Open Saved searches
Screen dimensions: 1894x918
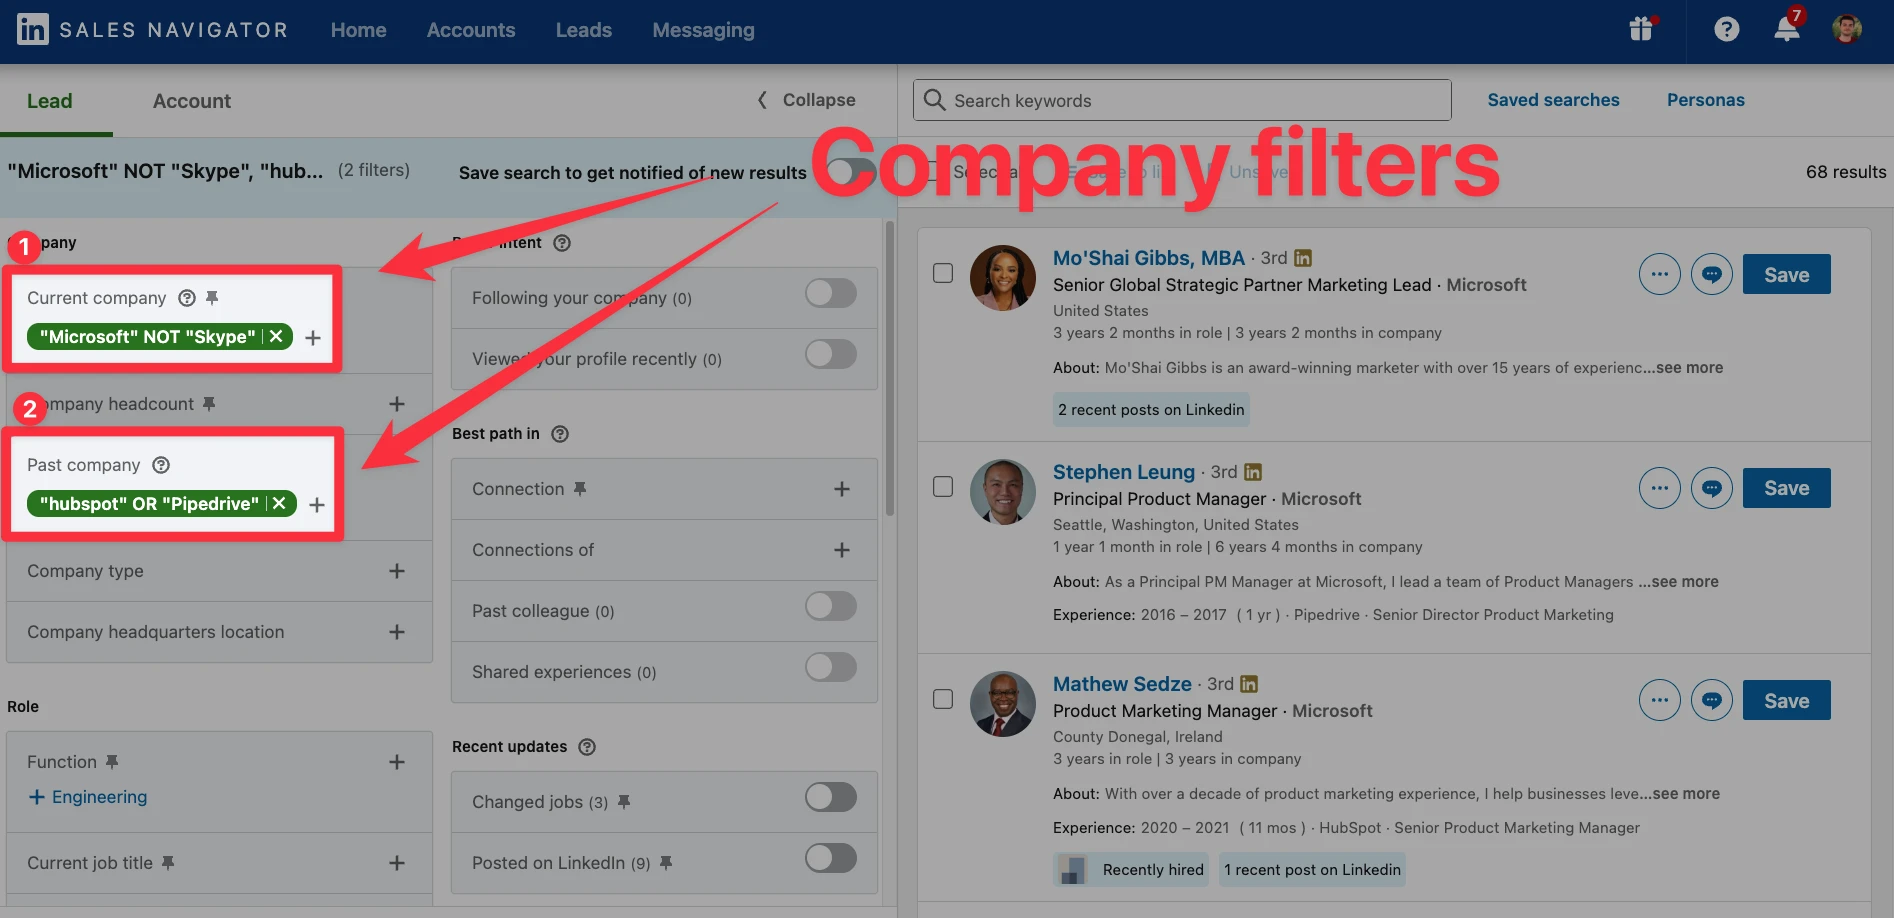[1553, 100]
